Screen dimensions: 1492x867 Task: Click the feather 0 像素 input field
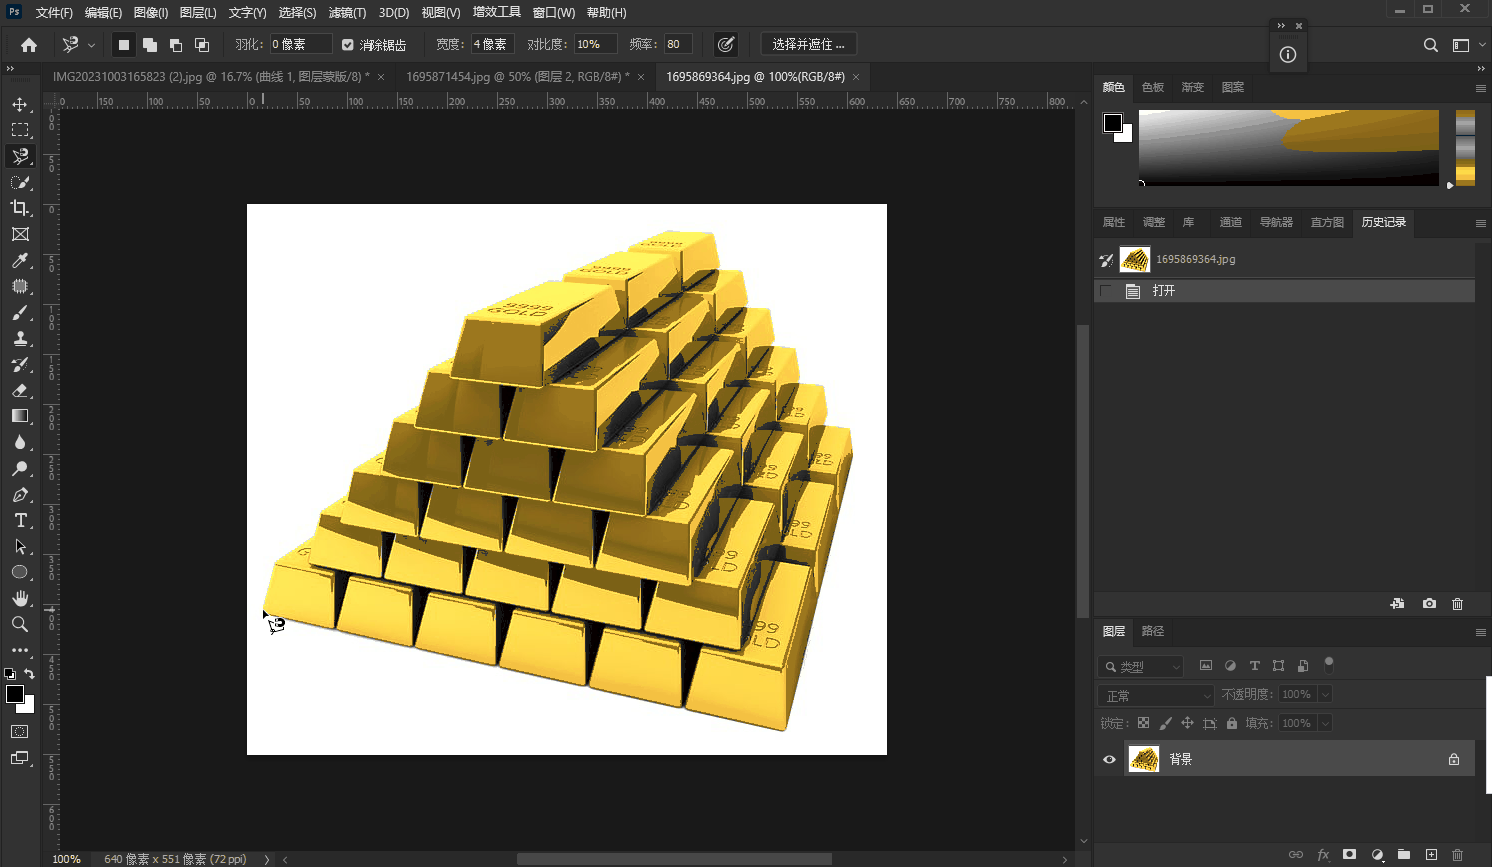pos(300,44)
